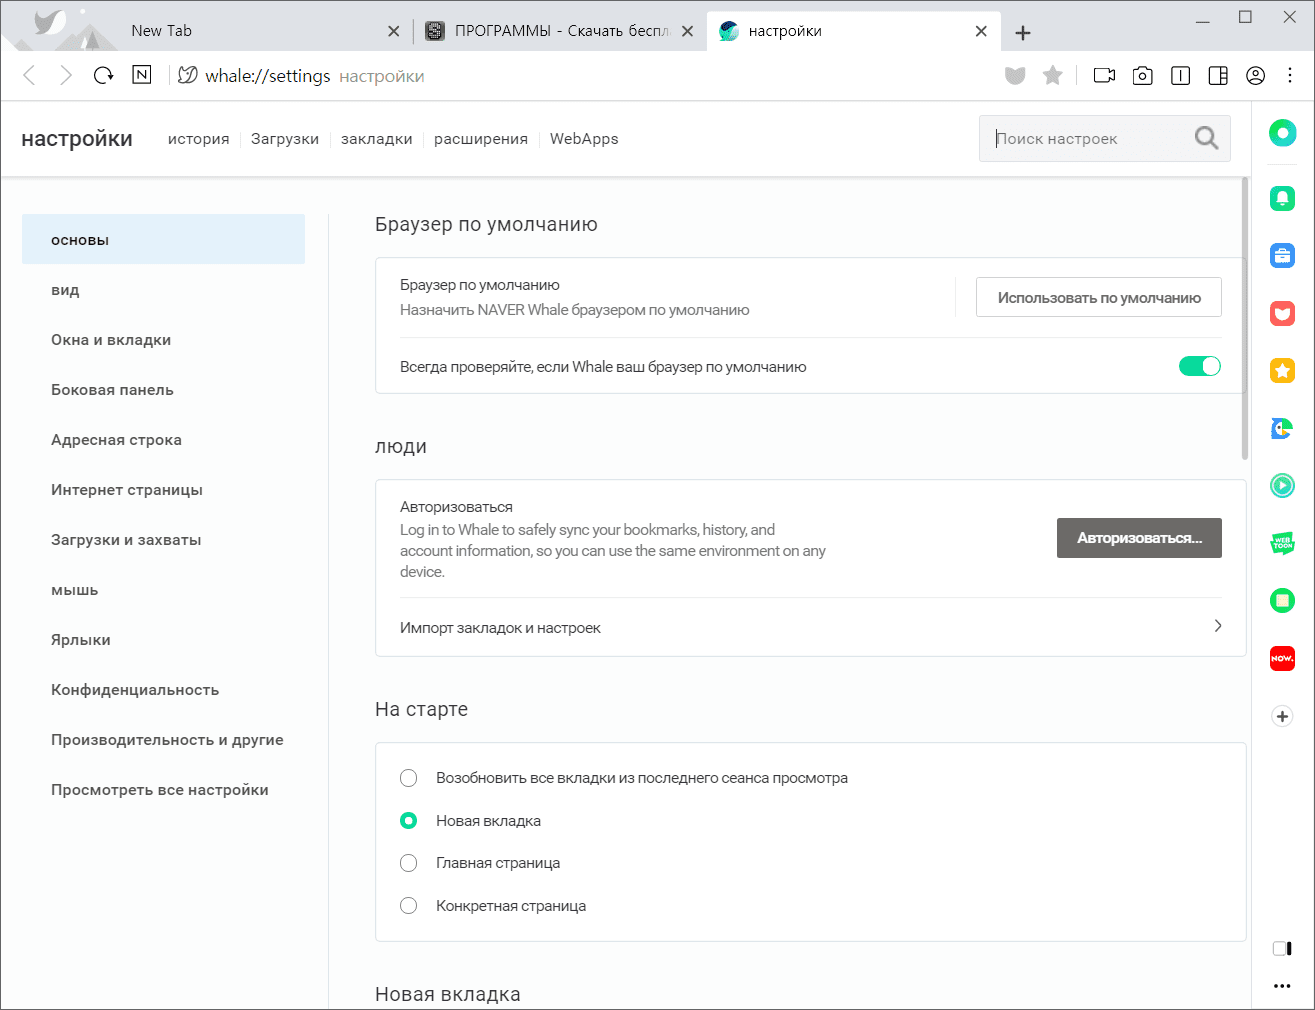Open the screen capture camera icon
Screen dimensions: 1315x1010
click(x=1142, y=75)
